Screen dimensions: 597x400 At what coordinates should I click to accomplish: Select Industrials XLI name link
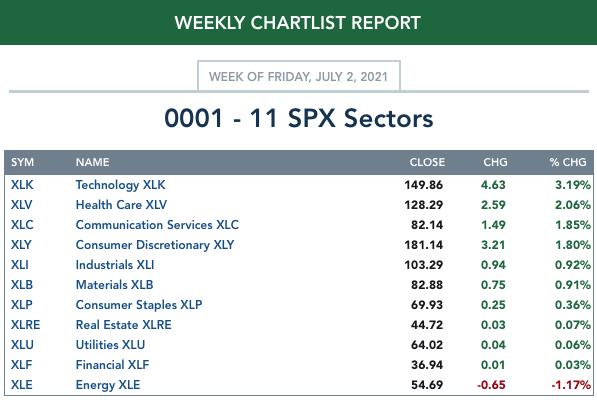pyautogui.click(x=115, y=265)
